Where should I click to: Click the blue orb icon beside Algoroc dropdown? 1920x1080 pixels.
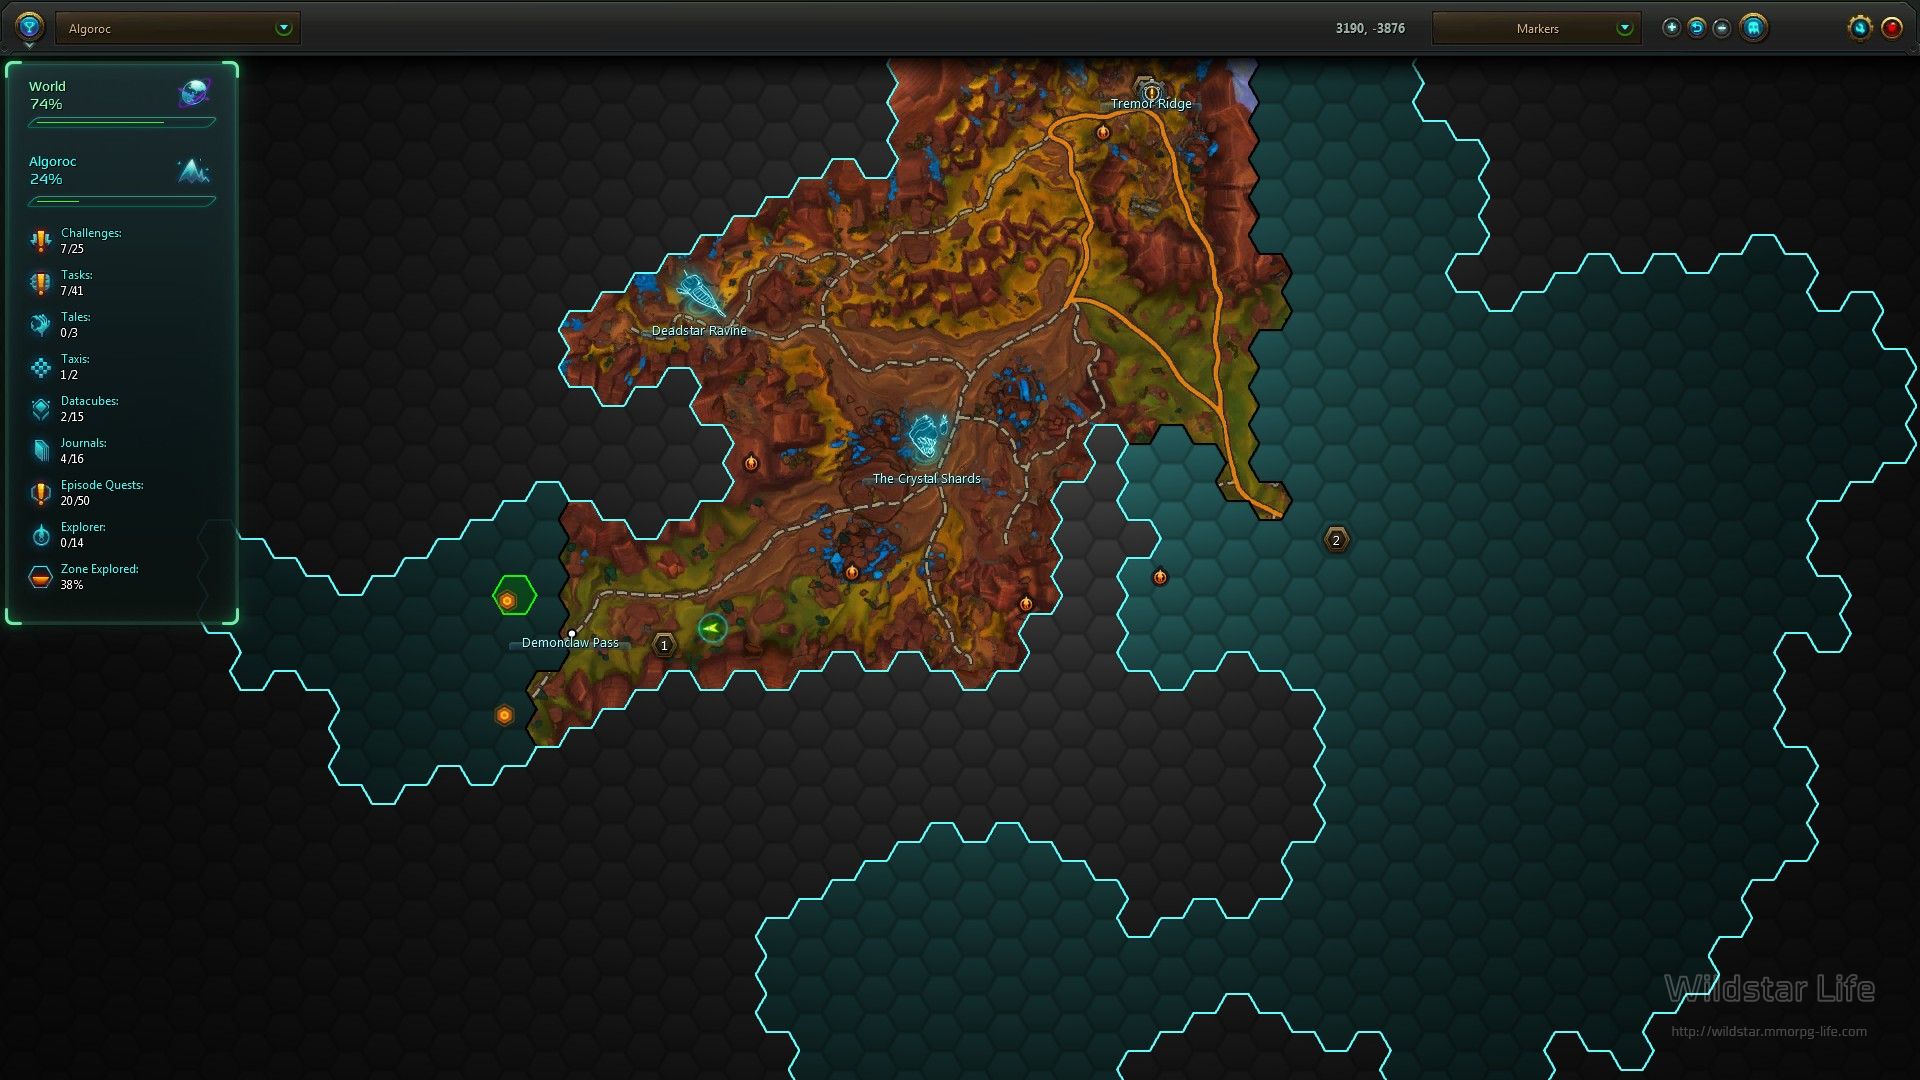(29, 27)
